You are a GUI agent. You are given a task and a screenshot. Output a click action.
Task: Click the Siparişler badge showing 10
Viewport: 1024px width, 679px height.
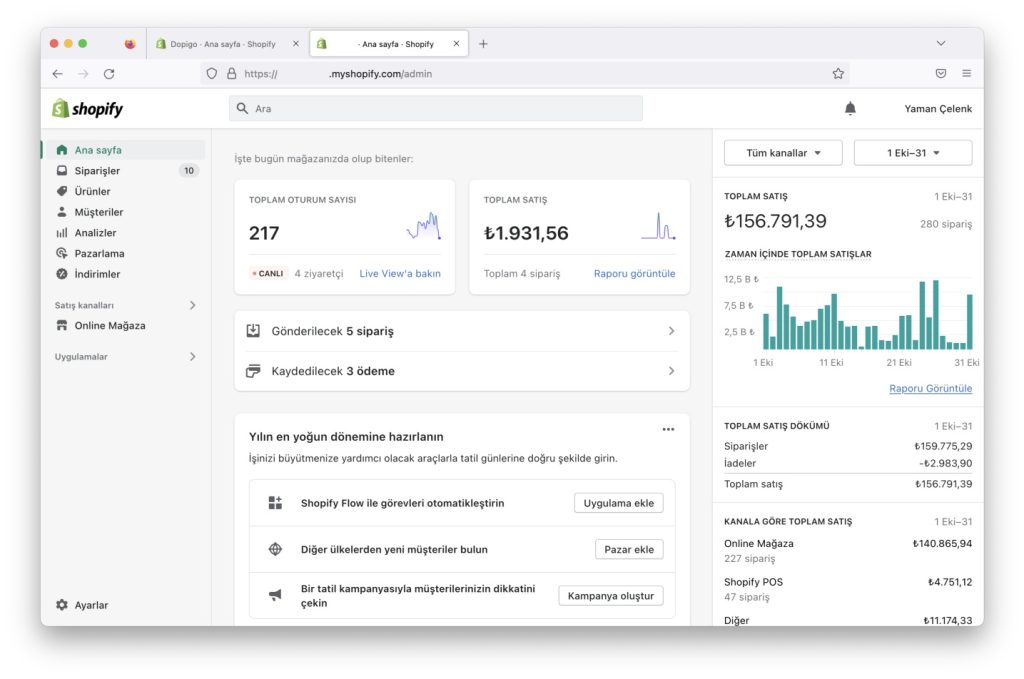click(189, 170)
